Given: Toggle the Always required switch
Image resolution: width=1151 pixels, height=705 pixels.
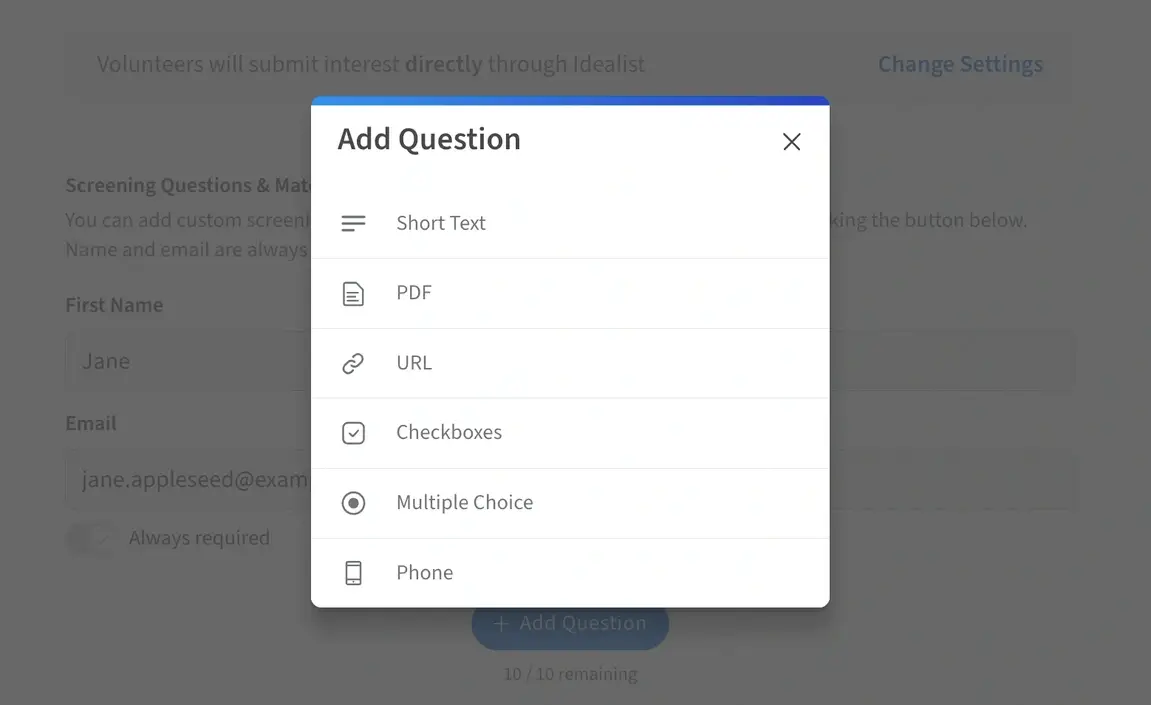Looking at the screenshot, I should point(91,538).
